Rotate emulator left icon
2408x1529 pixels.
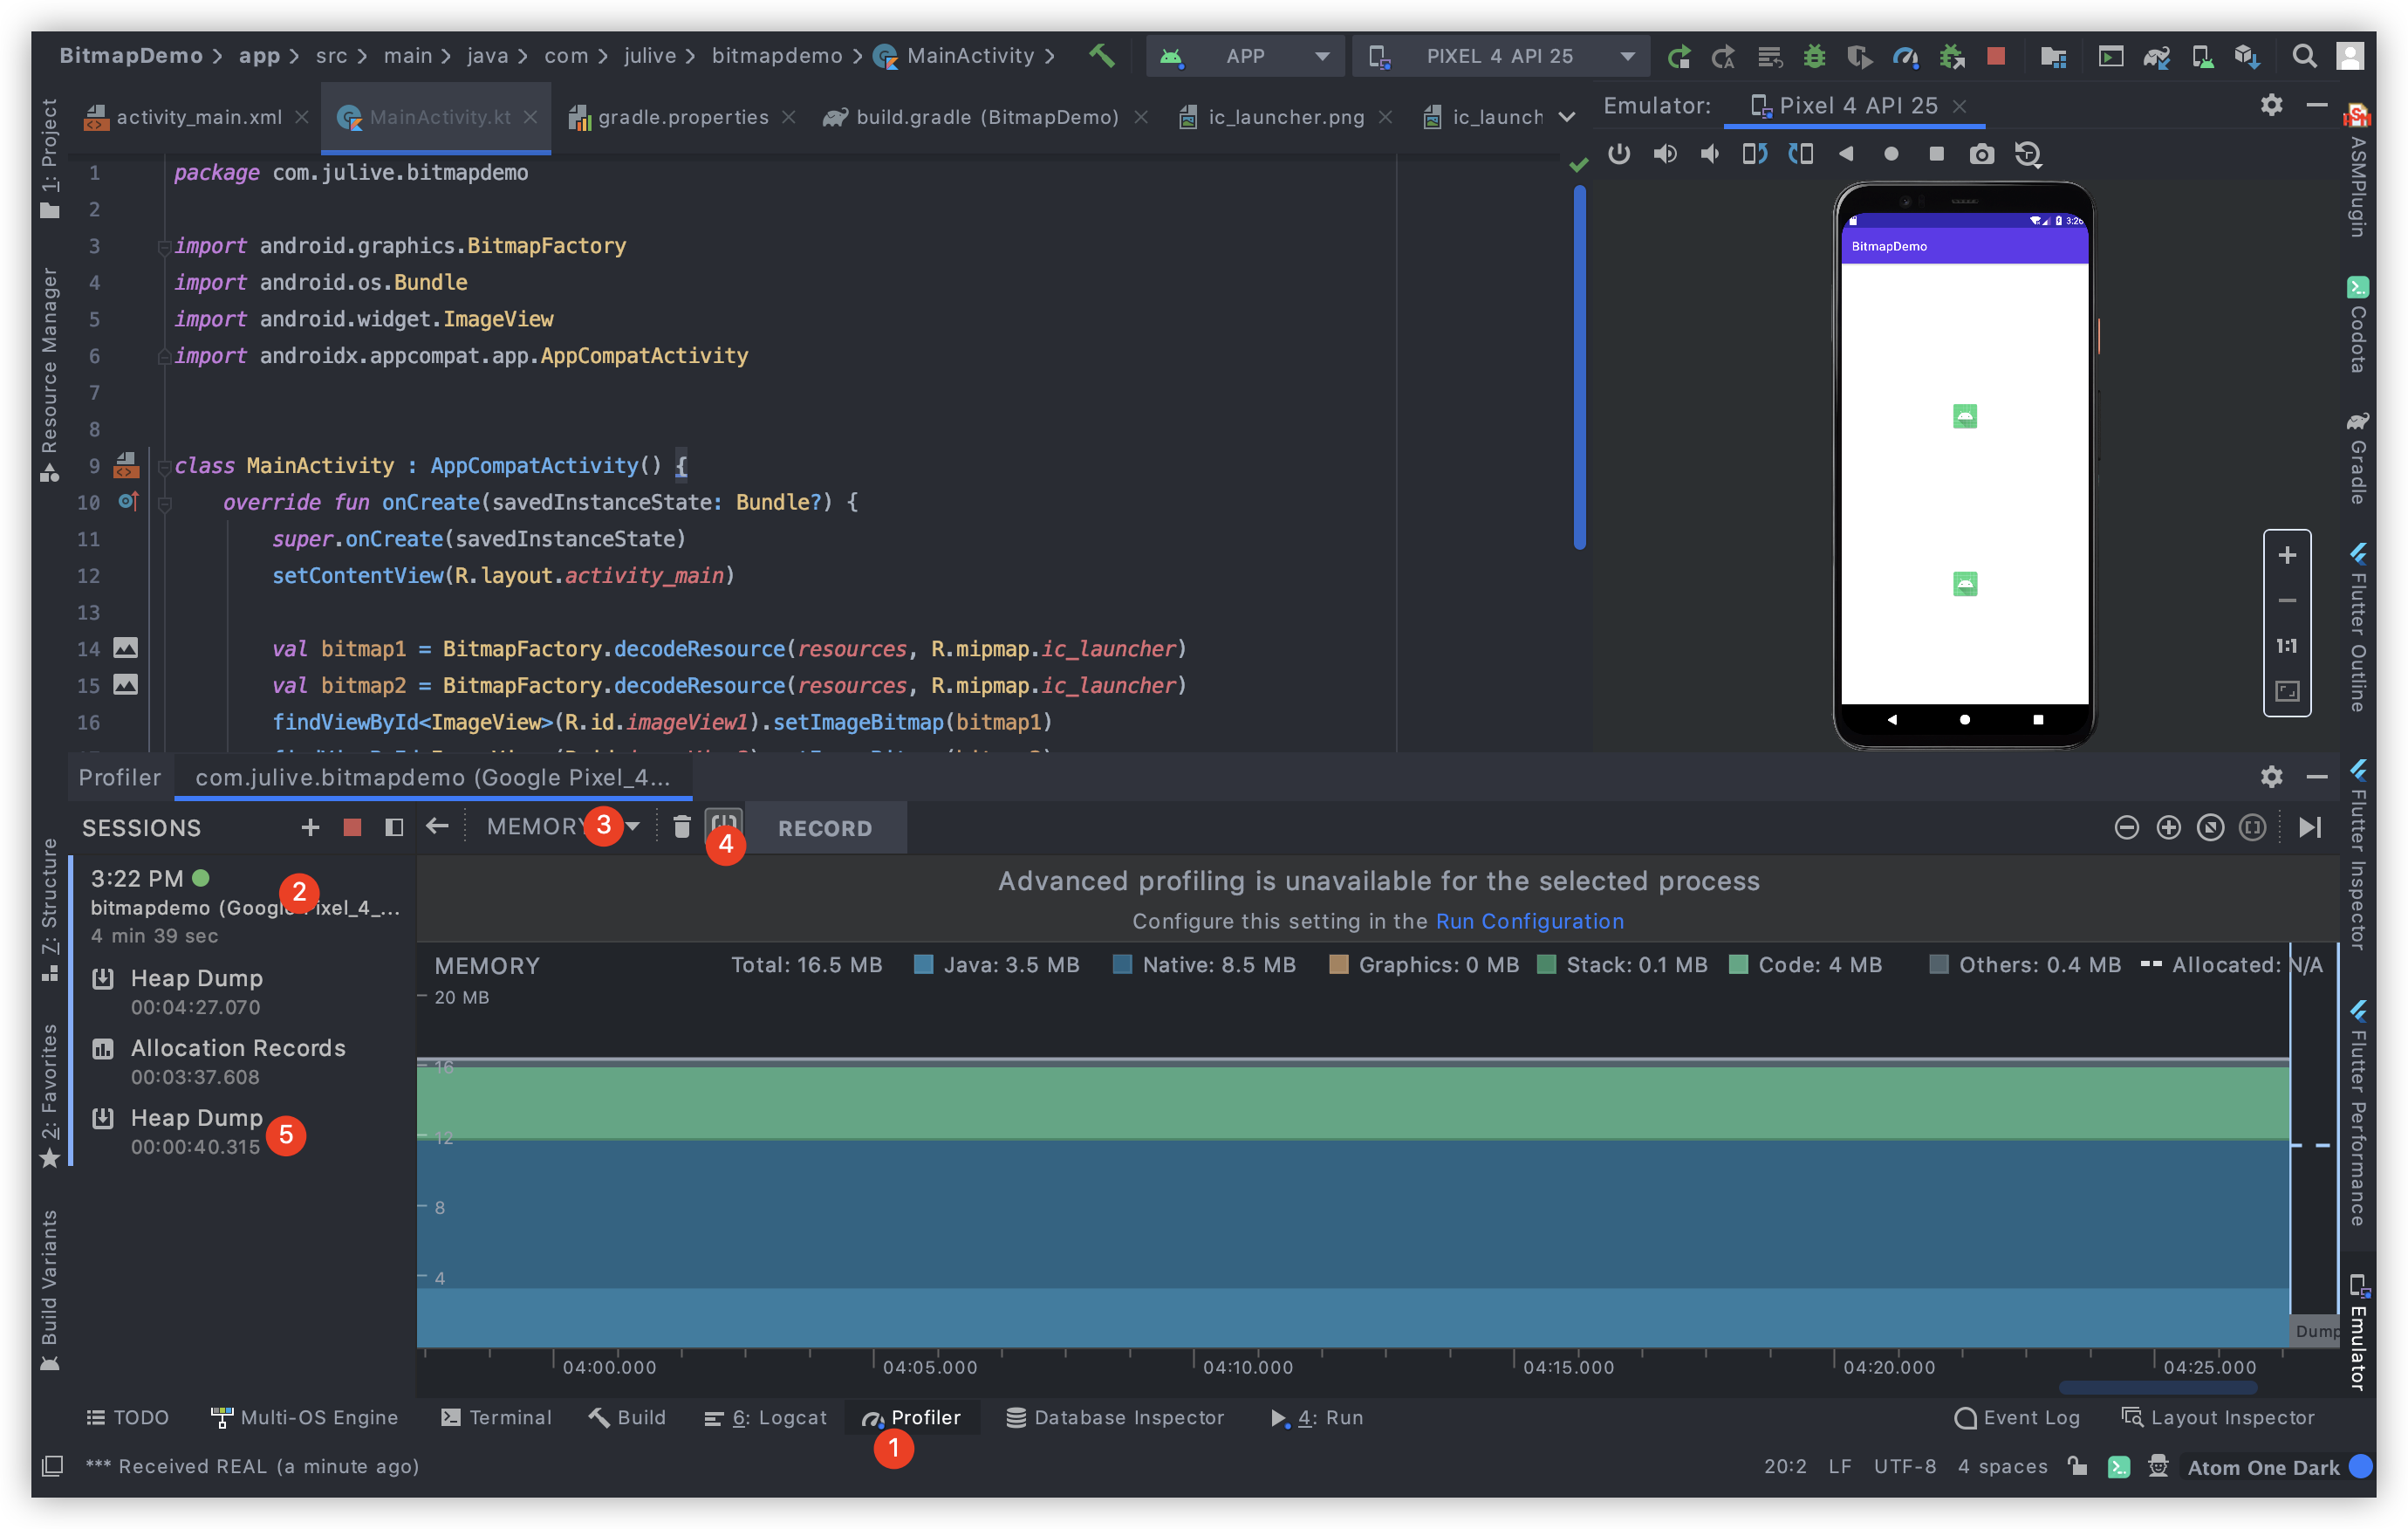(x=1755, y=154)
